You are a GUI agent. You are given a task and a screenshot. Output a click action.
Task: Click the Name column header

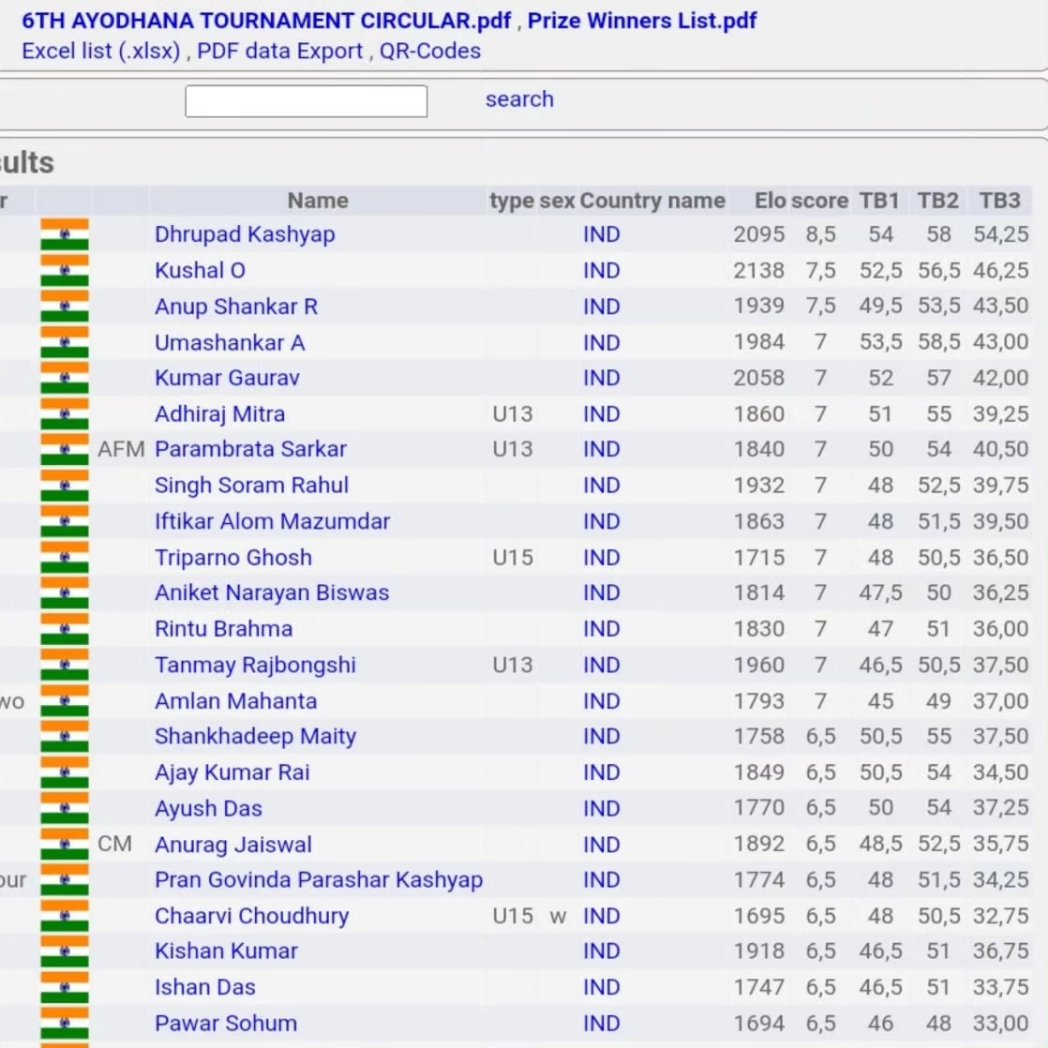click(x=317, y=201)
